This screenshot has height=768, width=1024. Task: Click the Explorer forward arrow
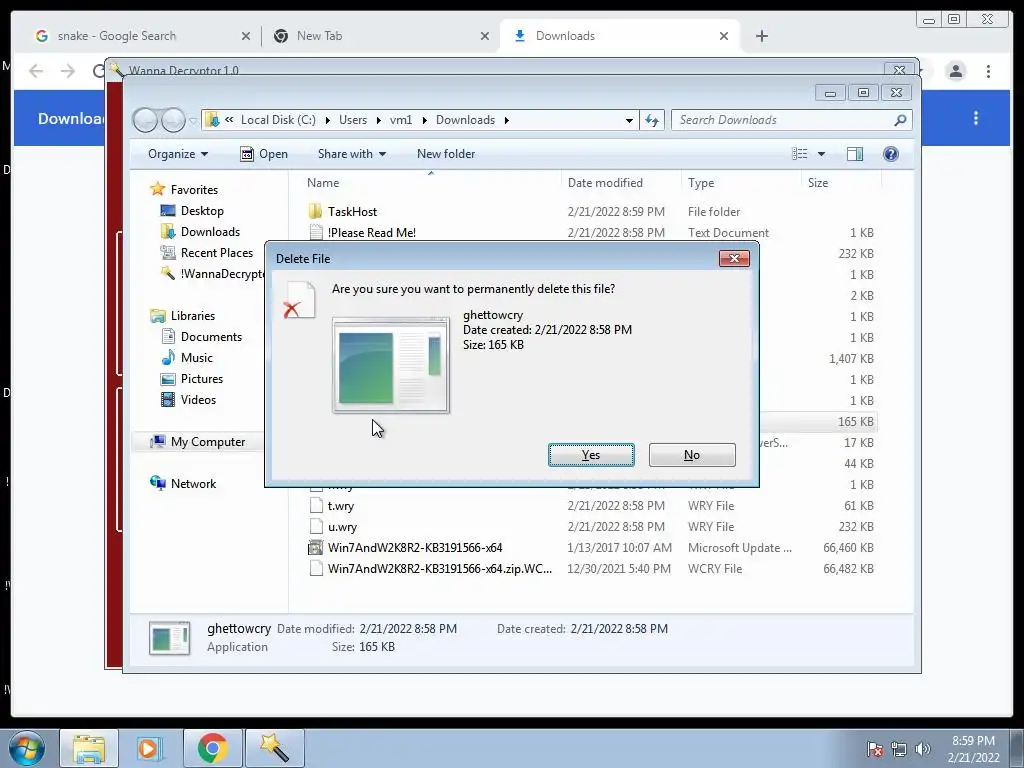coord(173,120)
